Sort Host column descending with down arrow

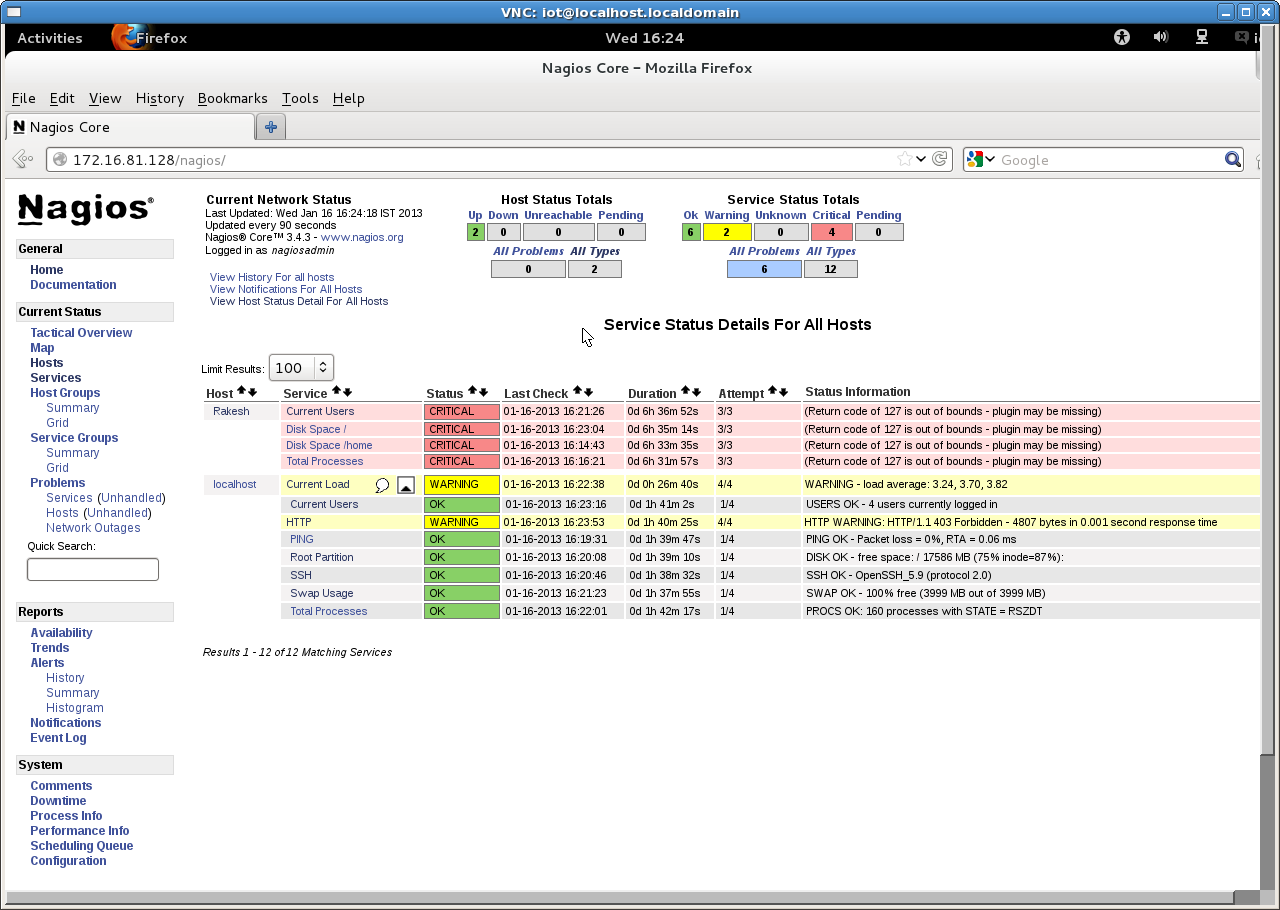[253, 392]
